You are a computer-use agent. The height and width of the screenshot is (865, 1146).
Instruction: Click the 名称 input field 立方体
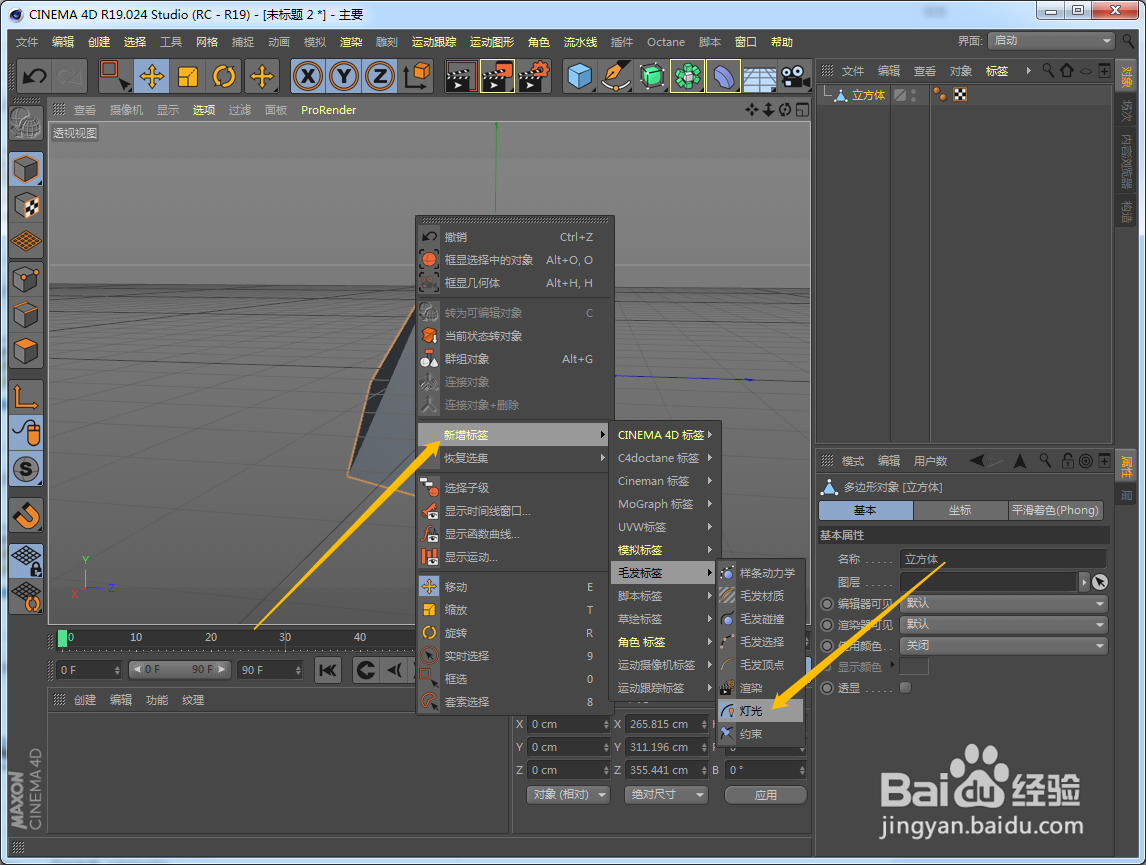coord(1002,559)
